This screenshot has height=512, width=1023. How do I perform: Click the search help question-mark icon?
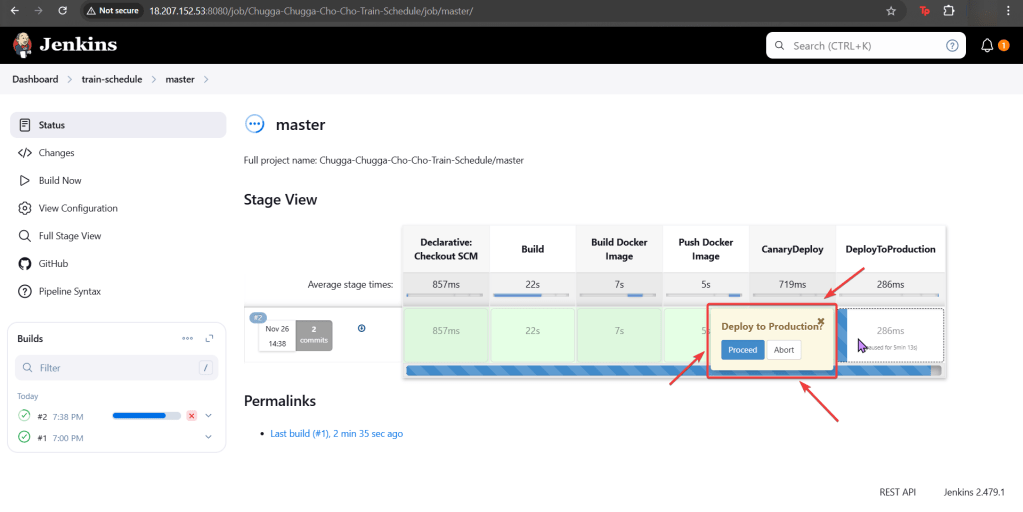tap(952, 46)
